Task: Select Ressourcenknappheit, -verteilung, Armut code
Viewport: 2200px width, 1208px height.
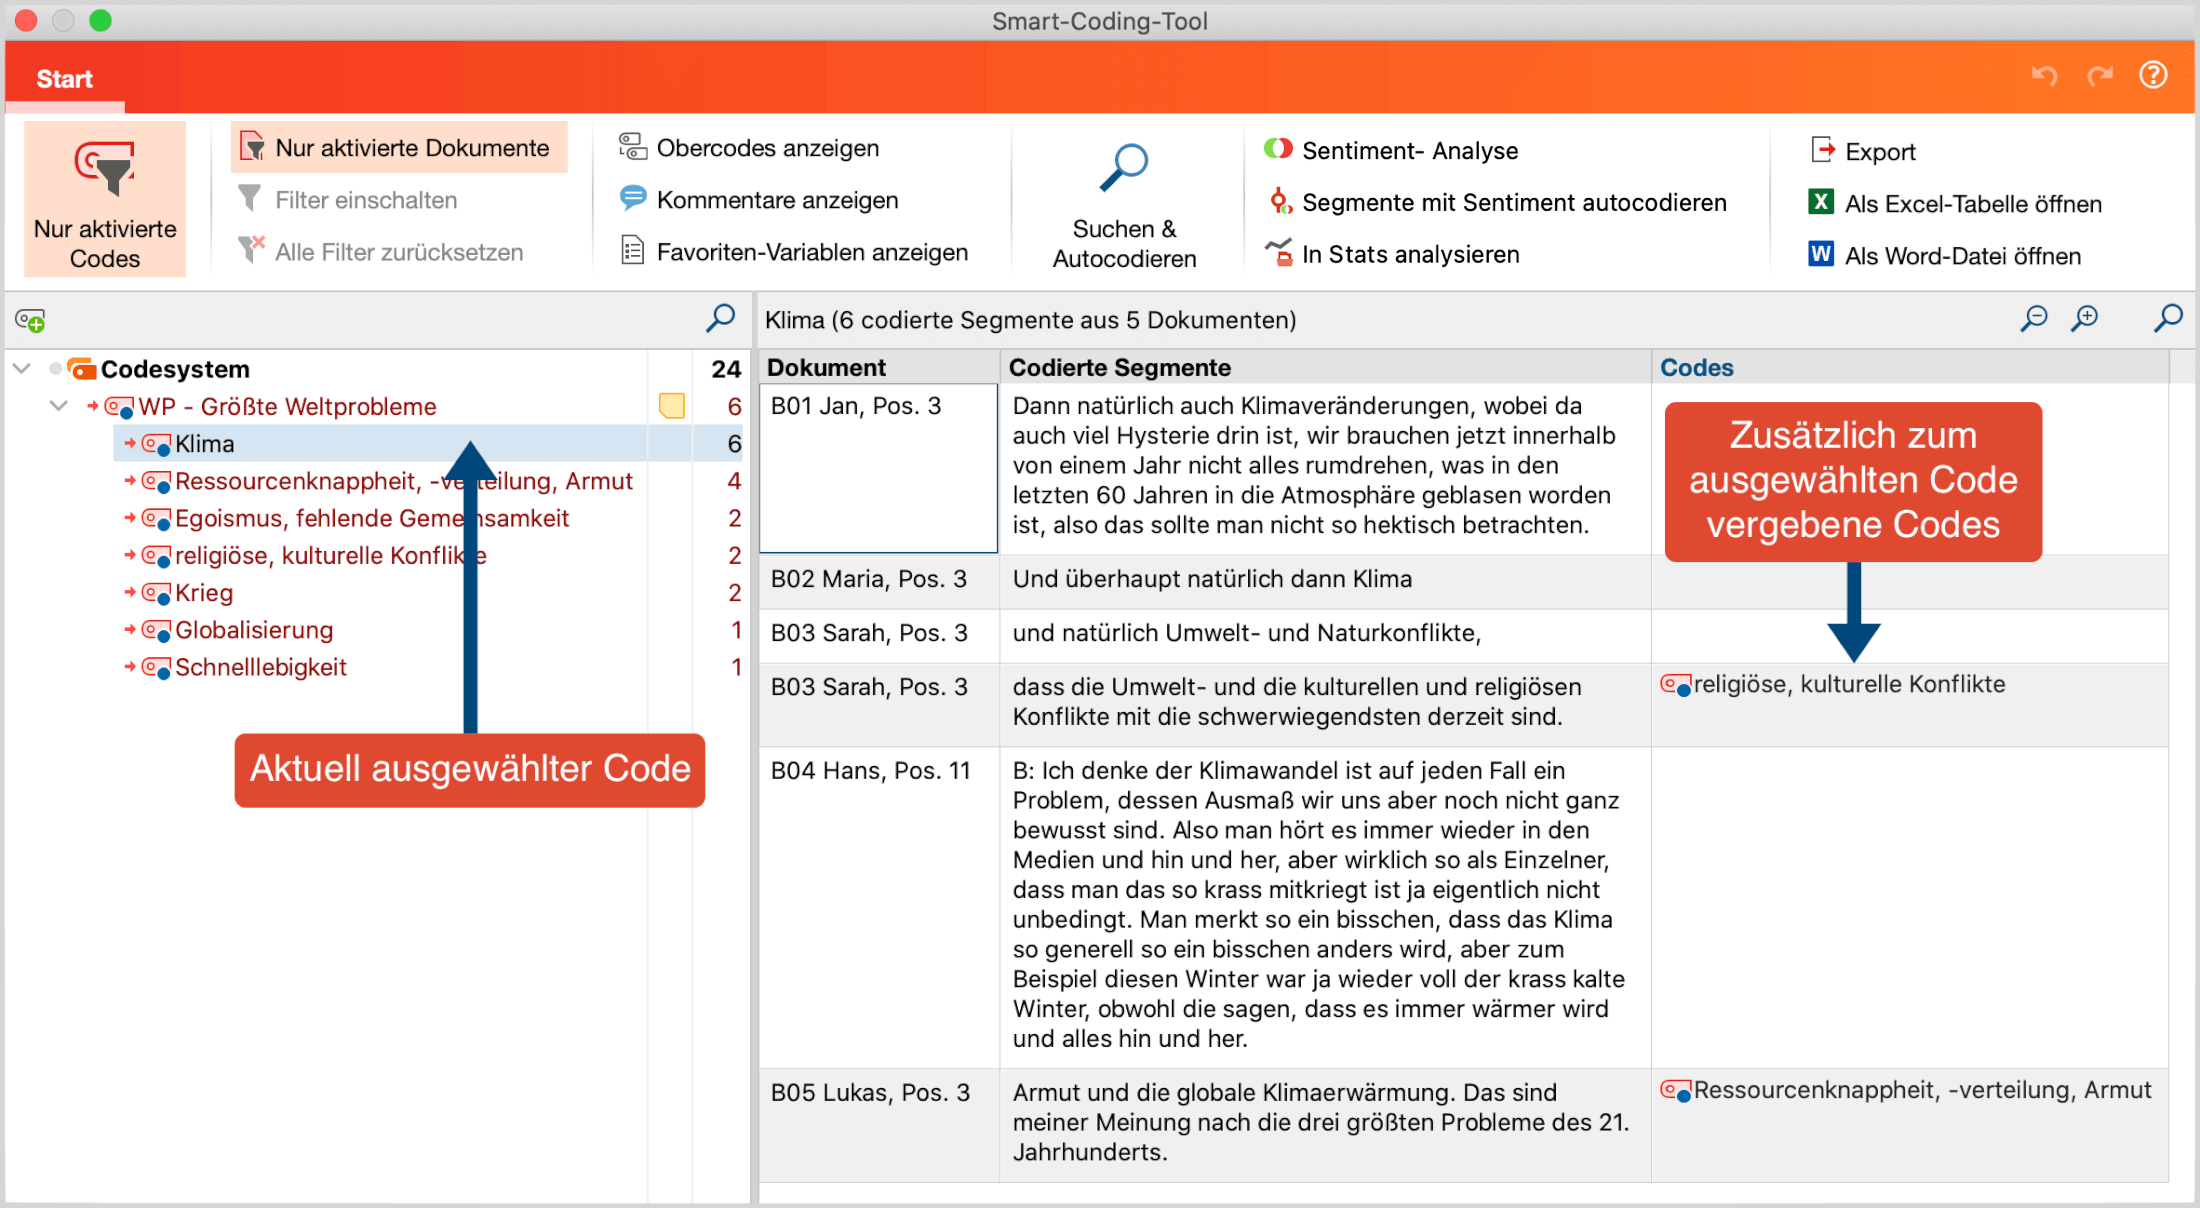Action: (x=404, y=481)
